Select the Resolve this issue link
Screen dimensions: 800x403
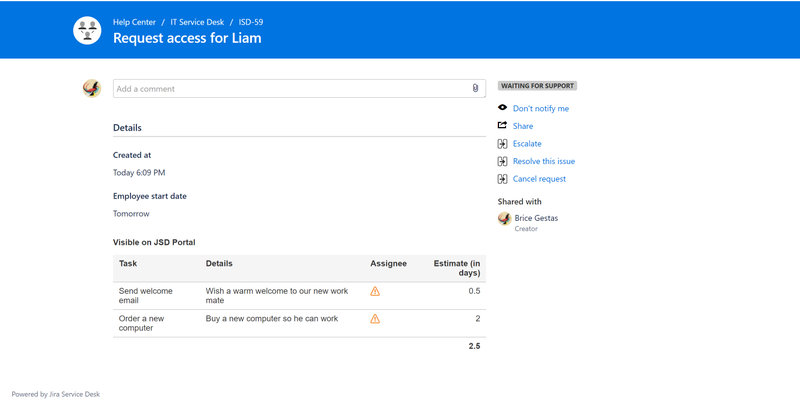(544, 161)
